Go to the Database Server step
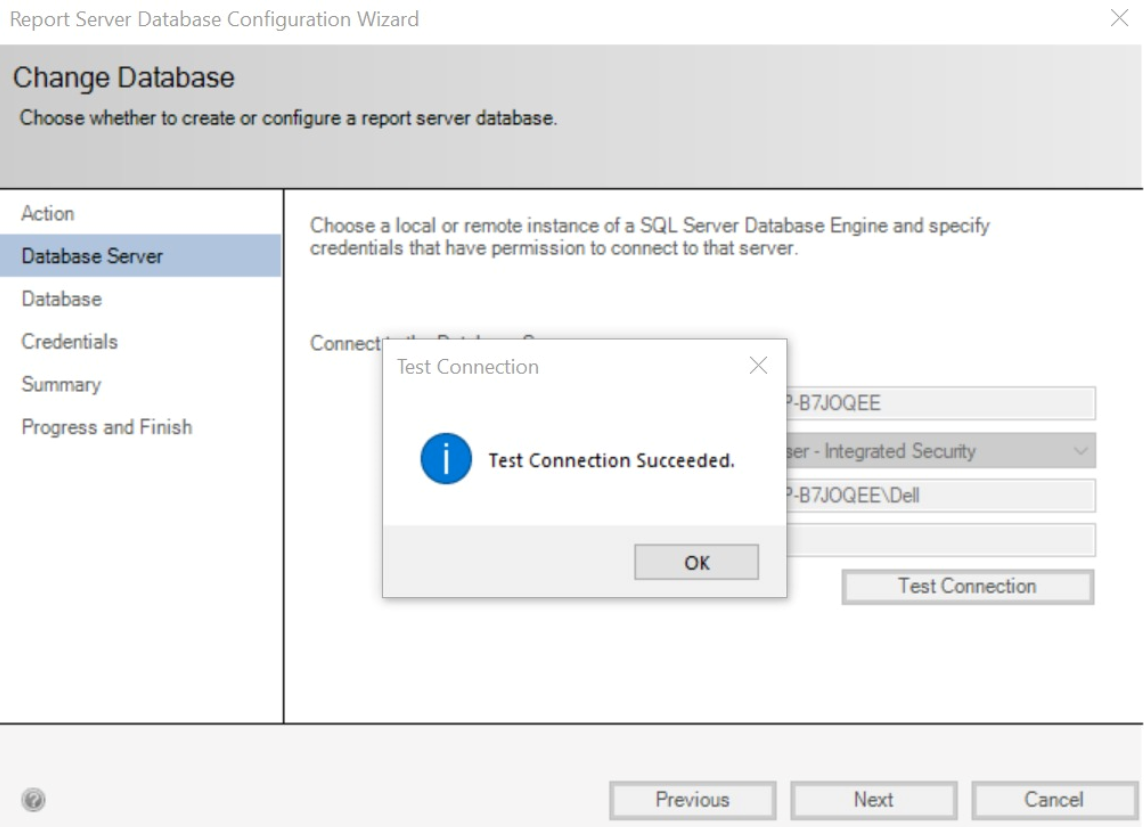This screenshot has width=1144, height=827. click(92, 256)
